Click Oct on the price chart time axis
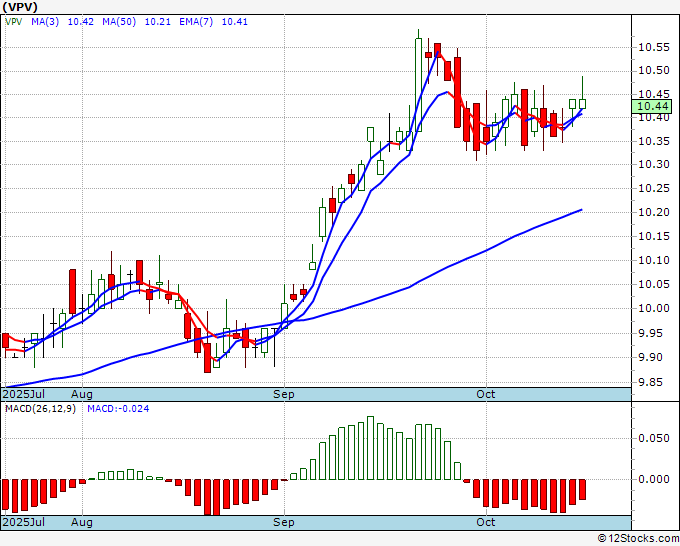This screenshot has width=680, height=546. coord(486,394)
